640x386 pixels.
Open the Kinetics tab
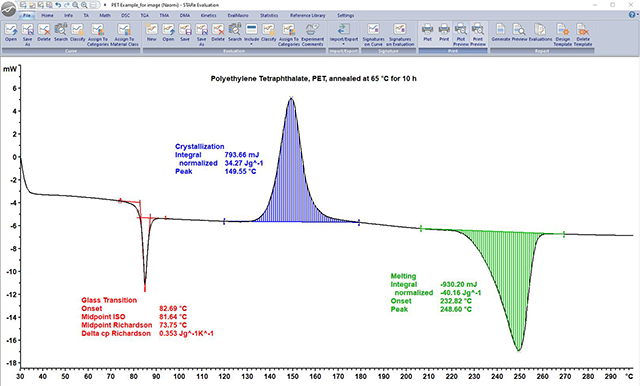tap(208, 16)
